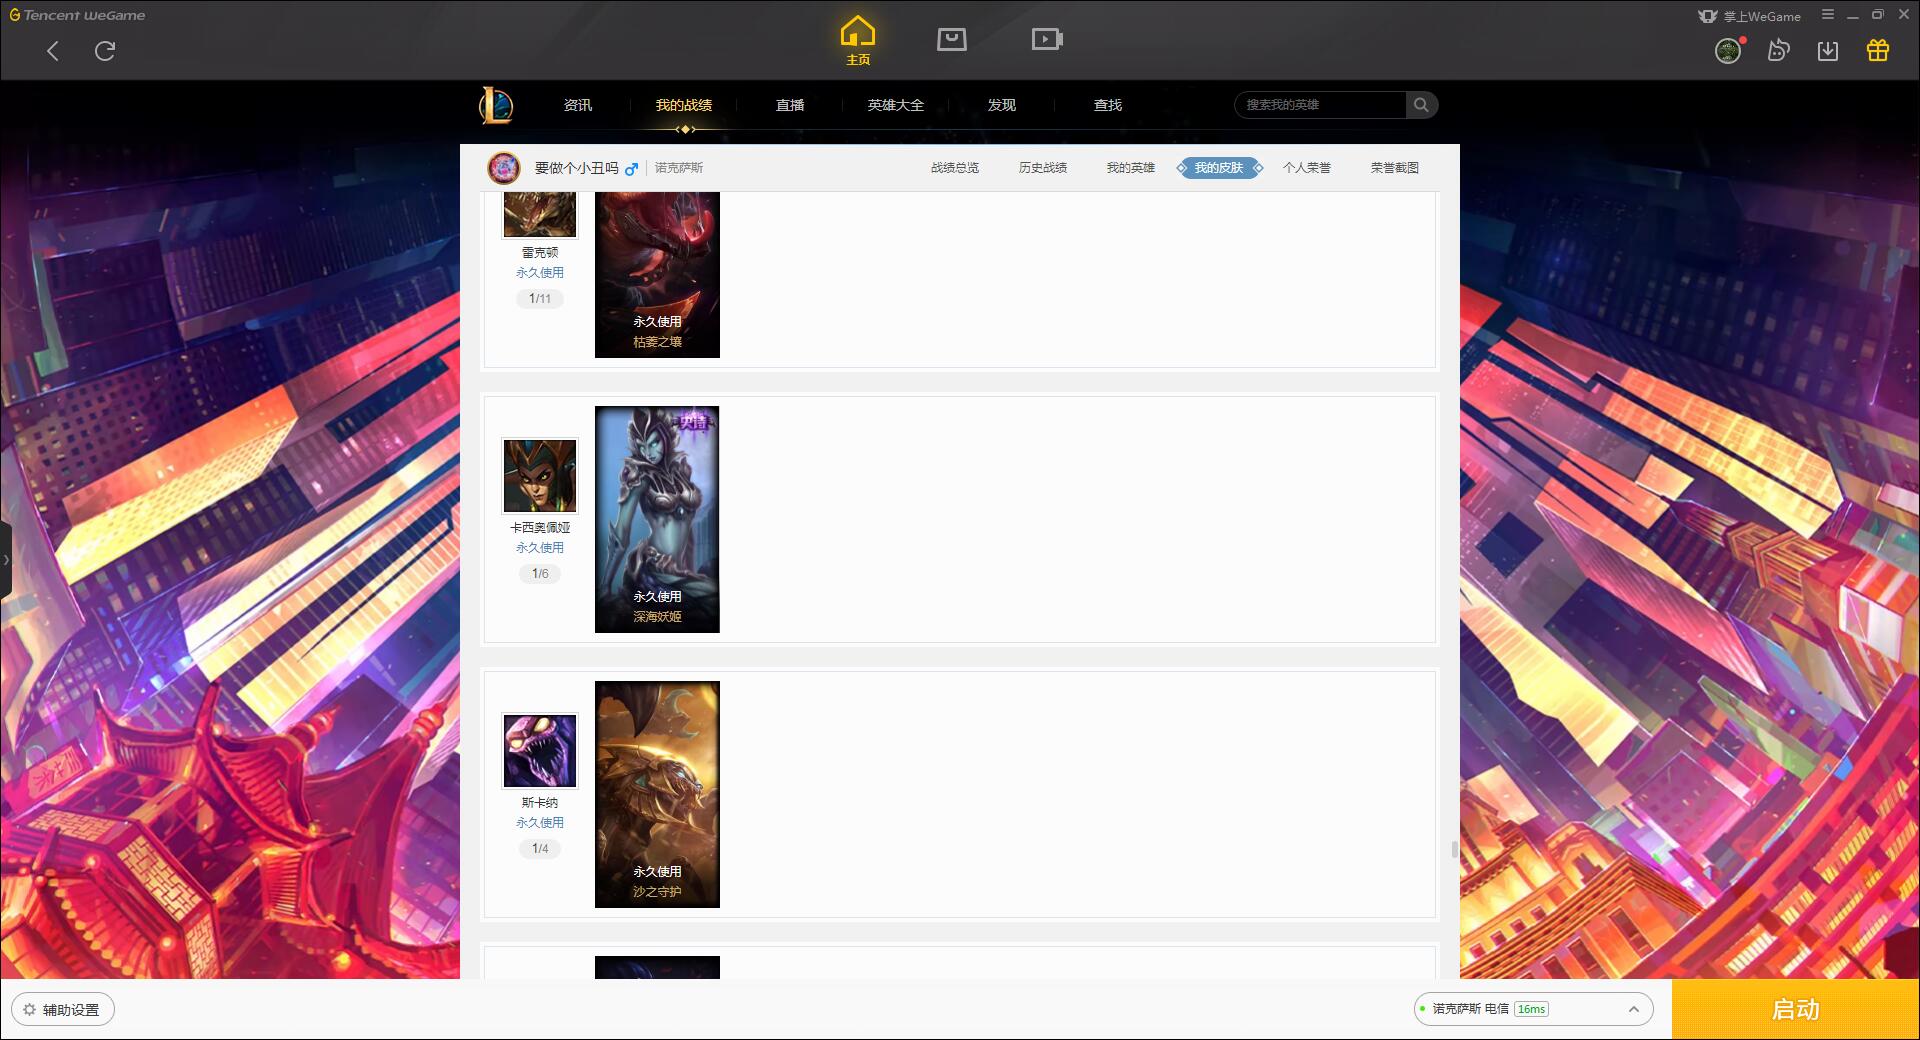This screenshot has width=1920, height=1040.
Task: Open the hamburger main menu
Action: pyautogui.click(x=1828, y=15)
